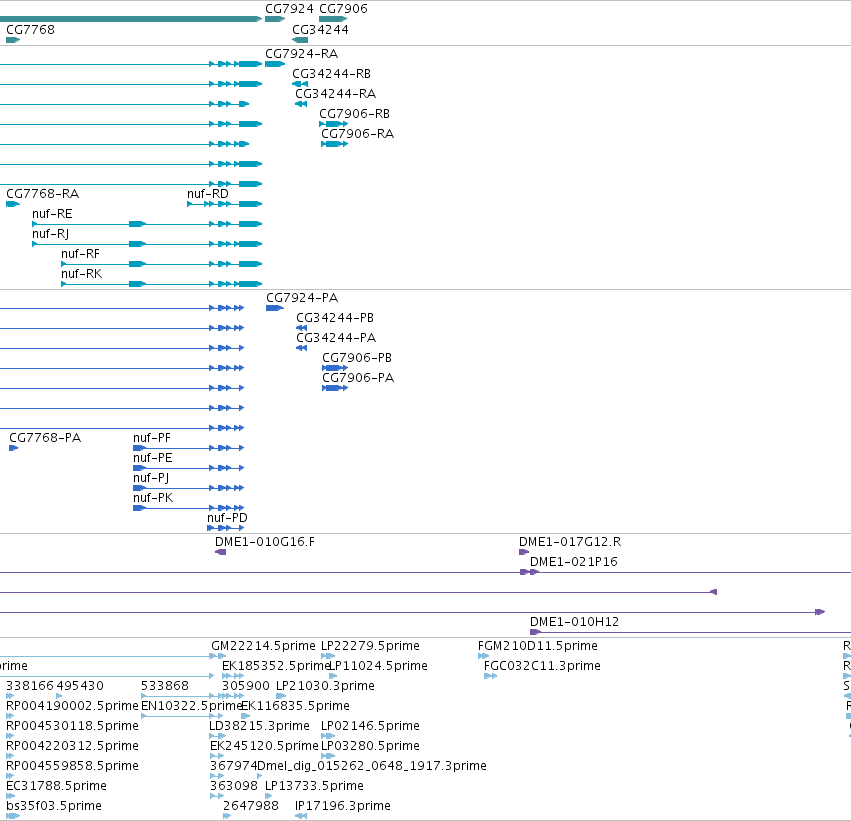Screen dimensions: 851x821
Task: Select EST label LP21030.3prime
Action: coord(325,686)
